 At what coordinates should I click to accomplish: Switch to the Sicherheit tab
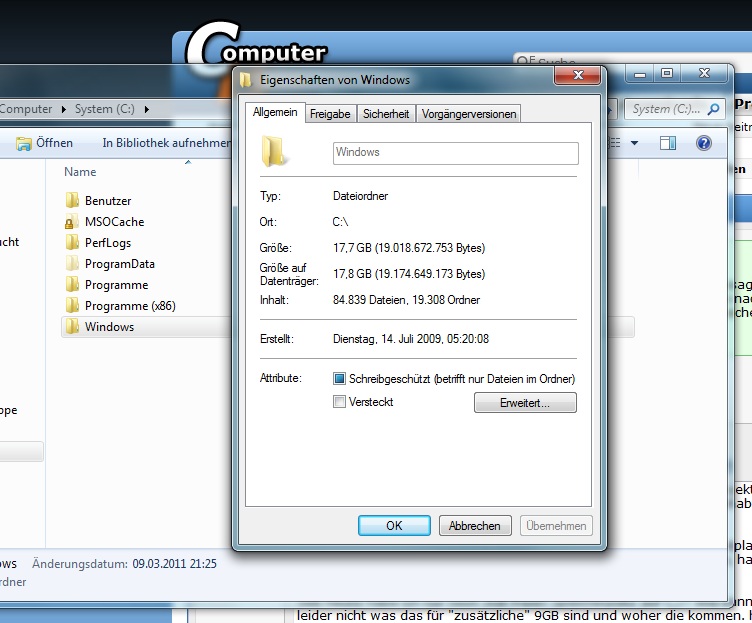[x=386, y=114]
